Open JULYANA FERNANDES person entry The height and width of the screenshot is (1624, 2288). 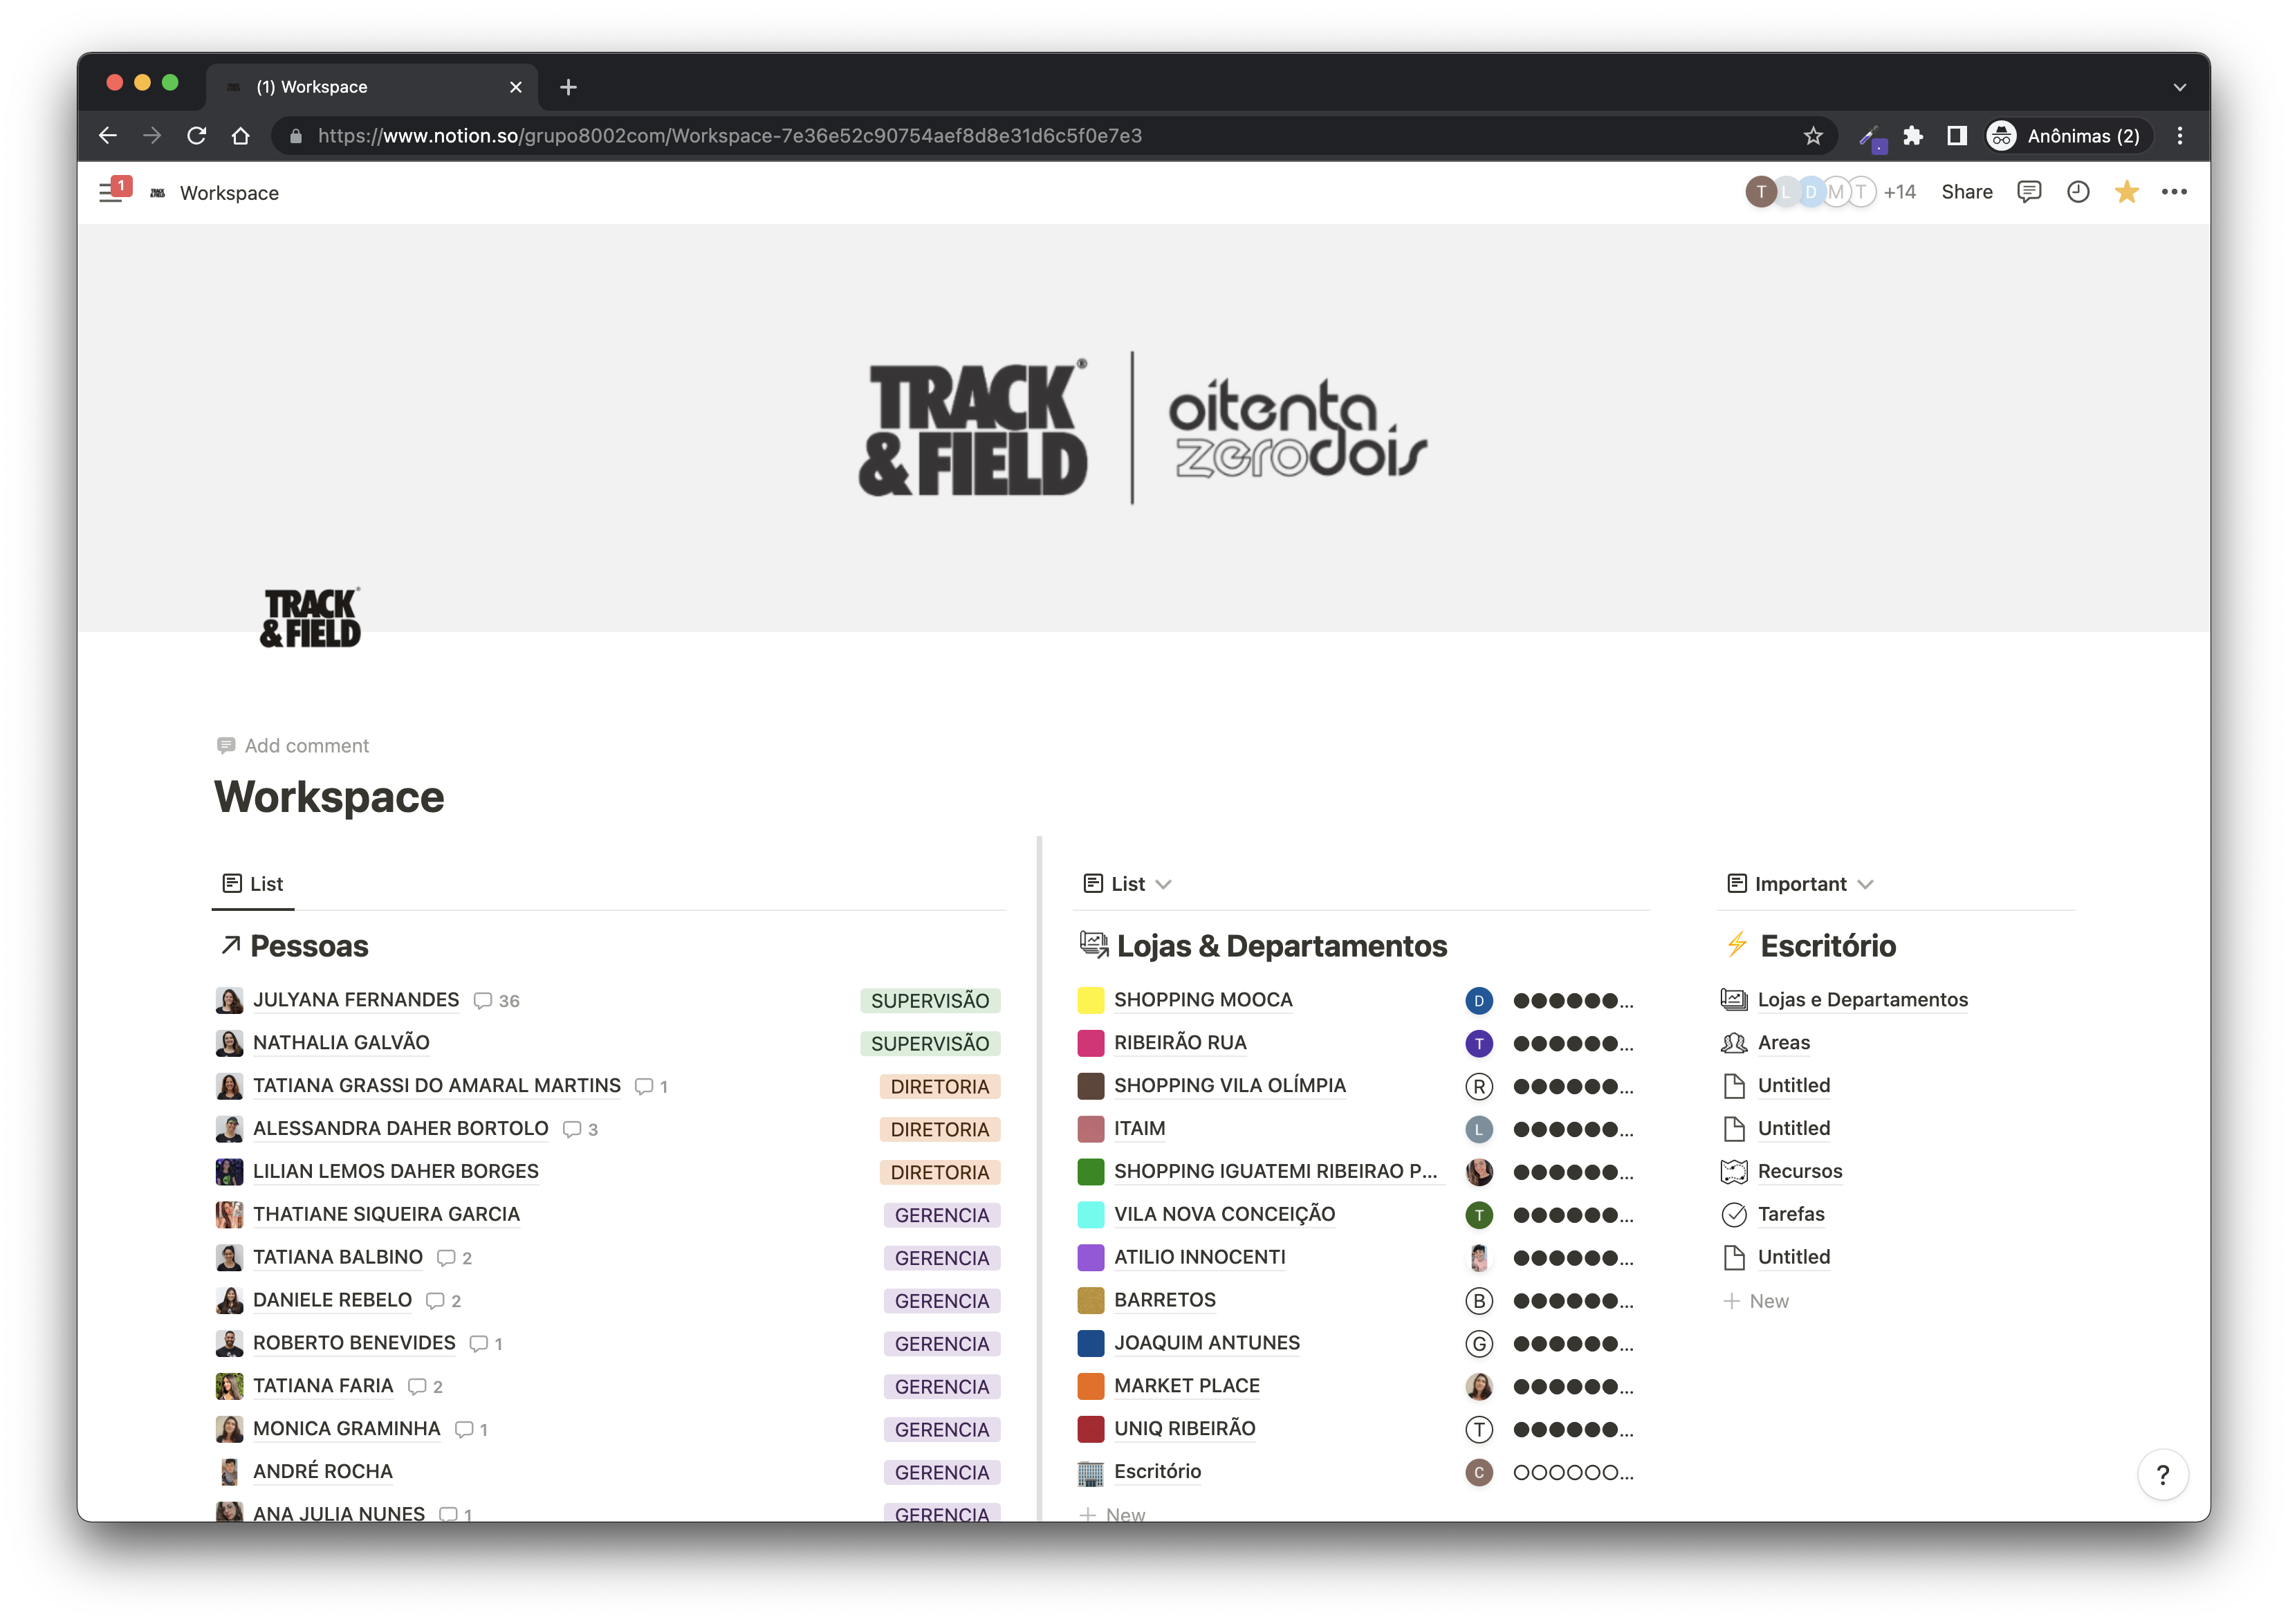pyautogui.click(x=355, y=1000)
